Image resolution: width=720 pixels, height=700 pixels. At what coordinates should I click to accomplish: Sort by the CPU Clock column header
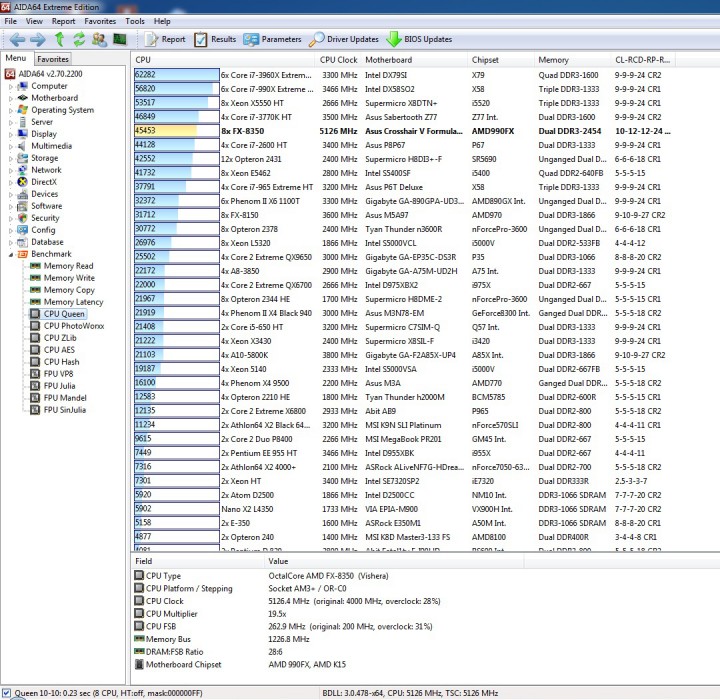click(338, 60)
